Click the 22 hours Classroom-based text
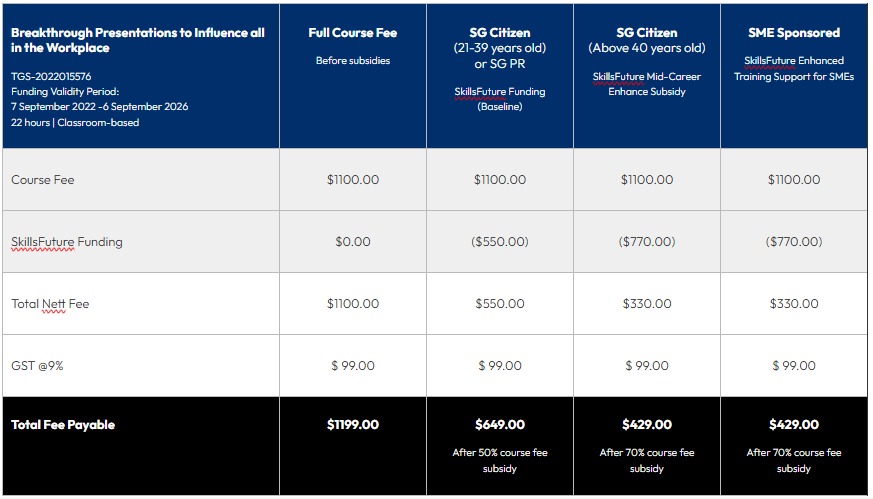 click(75, 122)
